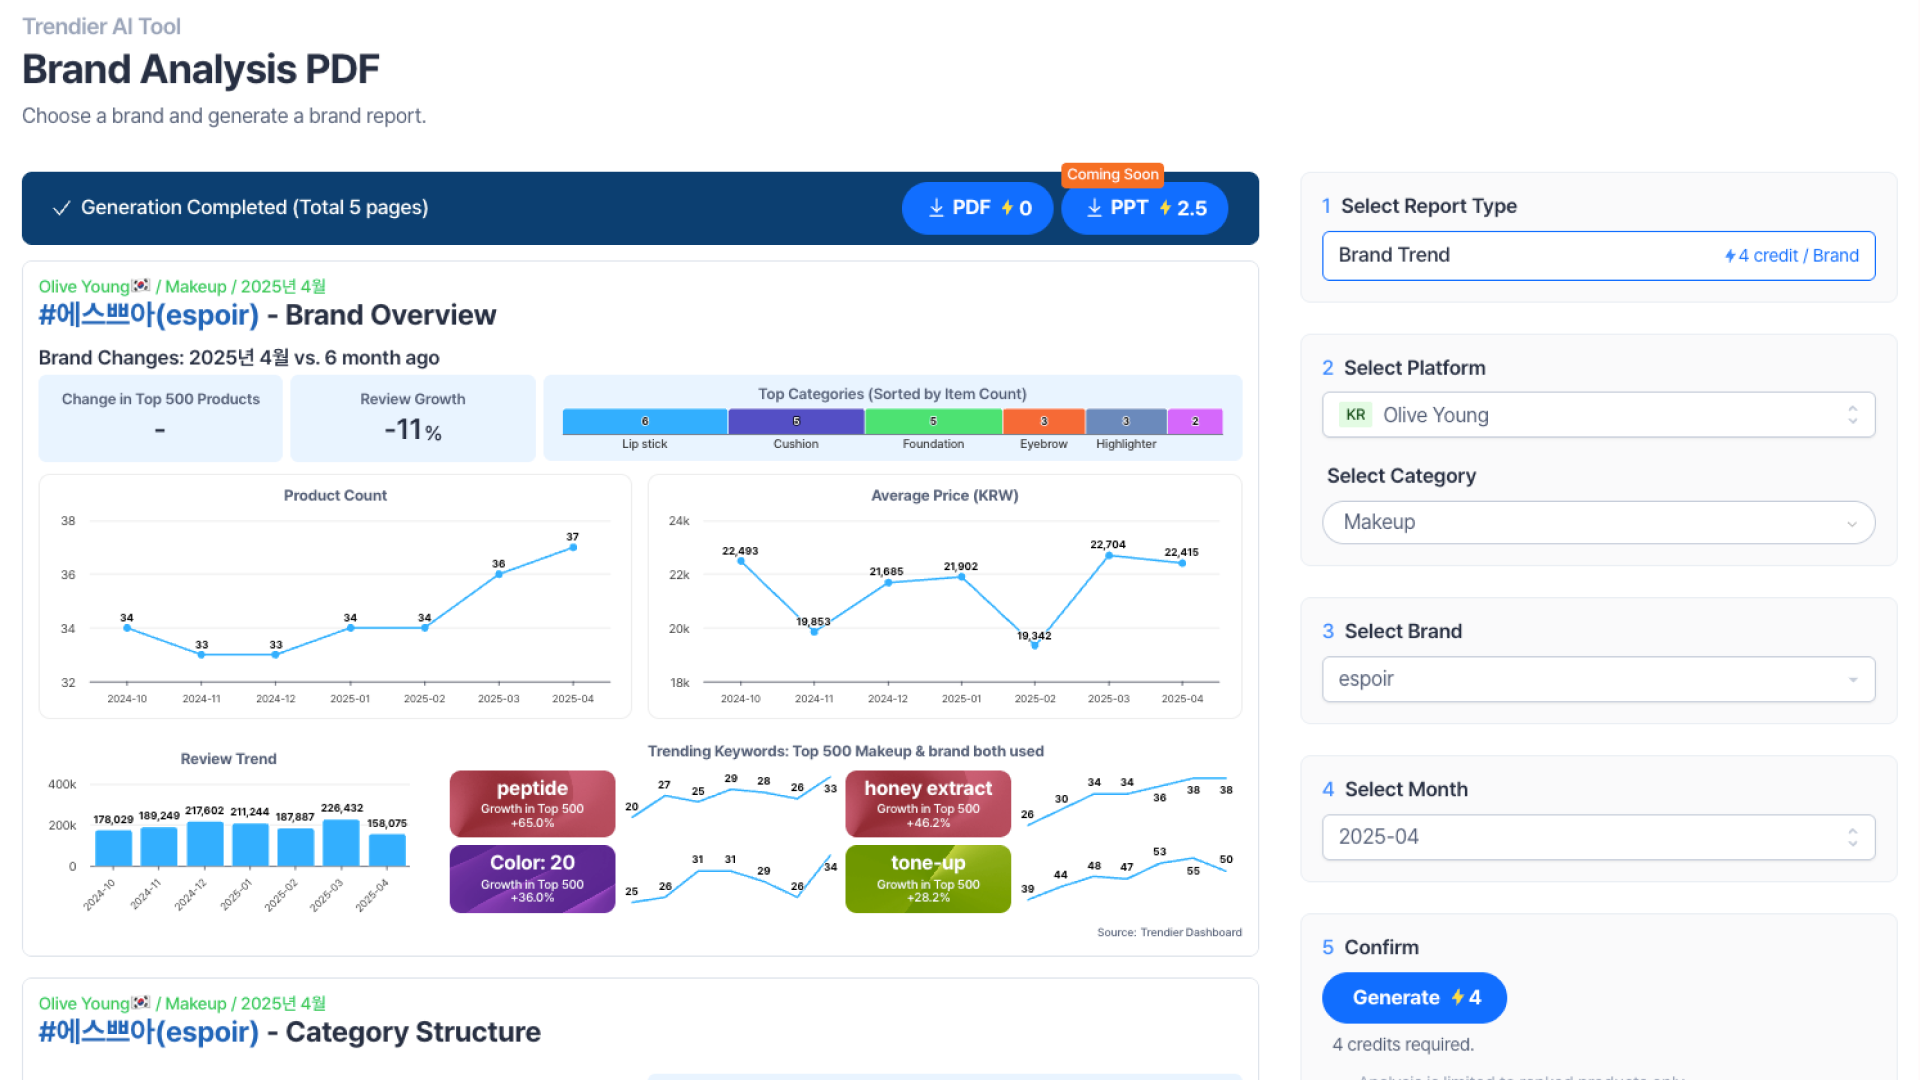Click the Olive Young breadcrumb in Brand Overview

click(x=94, y=287)
